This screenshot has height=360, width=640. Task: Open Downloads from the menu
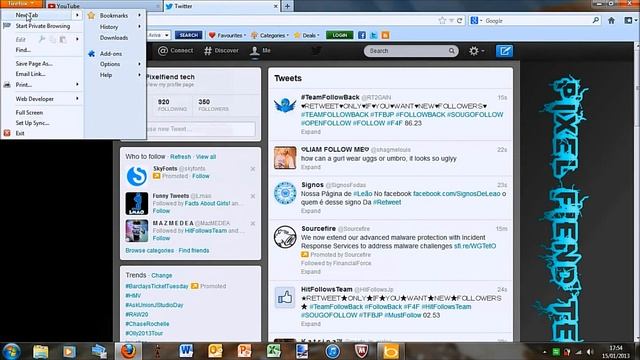tap(114, 38)
